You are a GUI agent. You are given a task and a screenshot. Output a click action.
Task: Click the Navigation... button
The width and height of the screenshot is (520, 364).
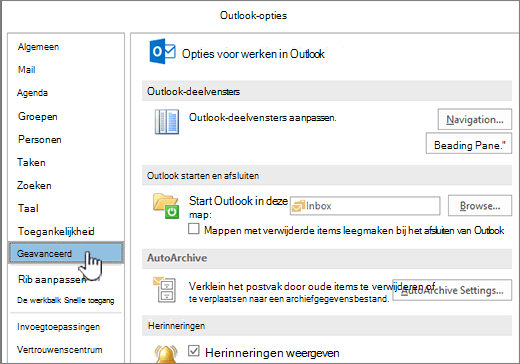[475, 119]
